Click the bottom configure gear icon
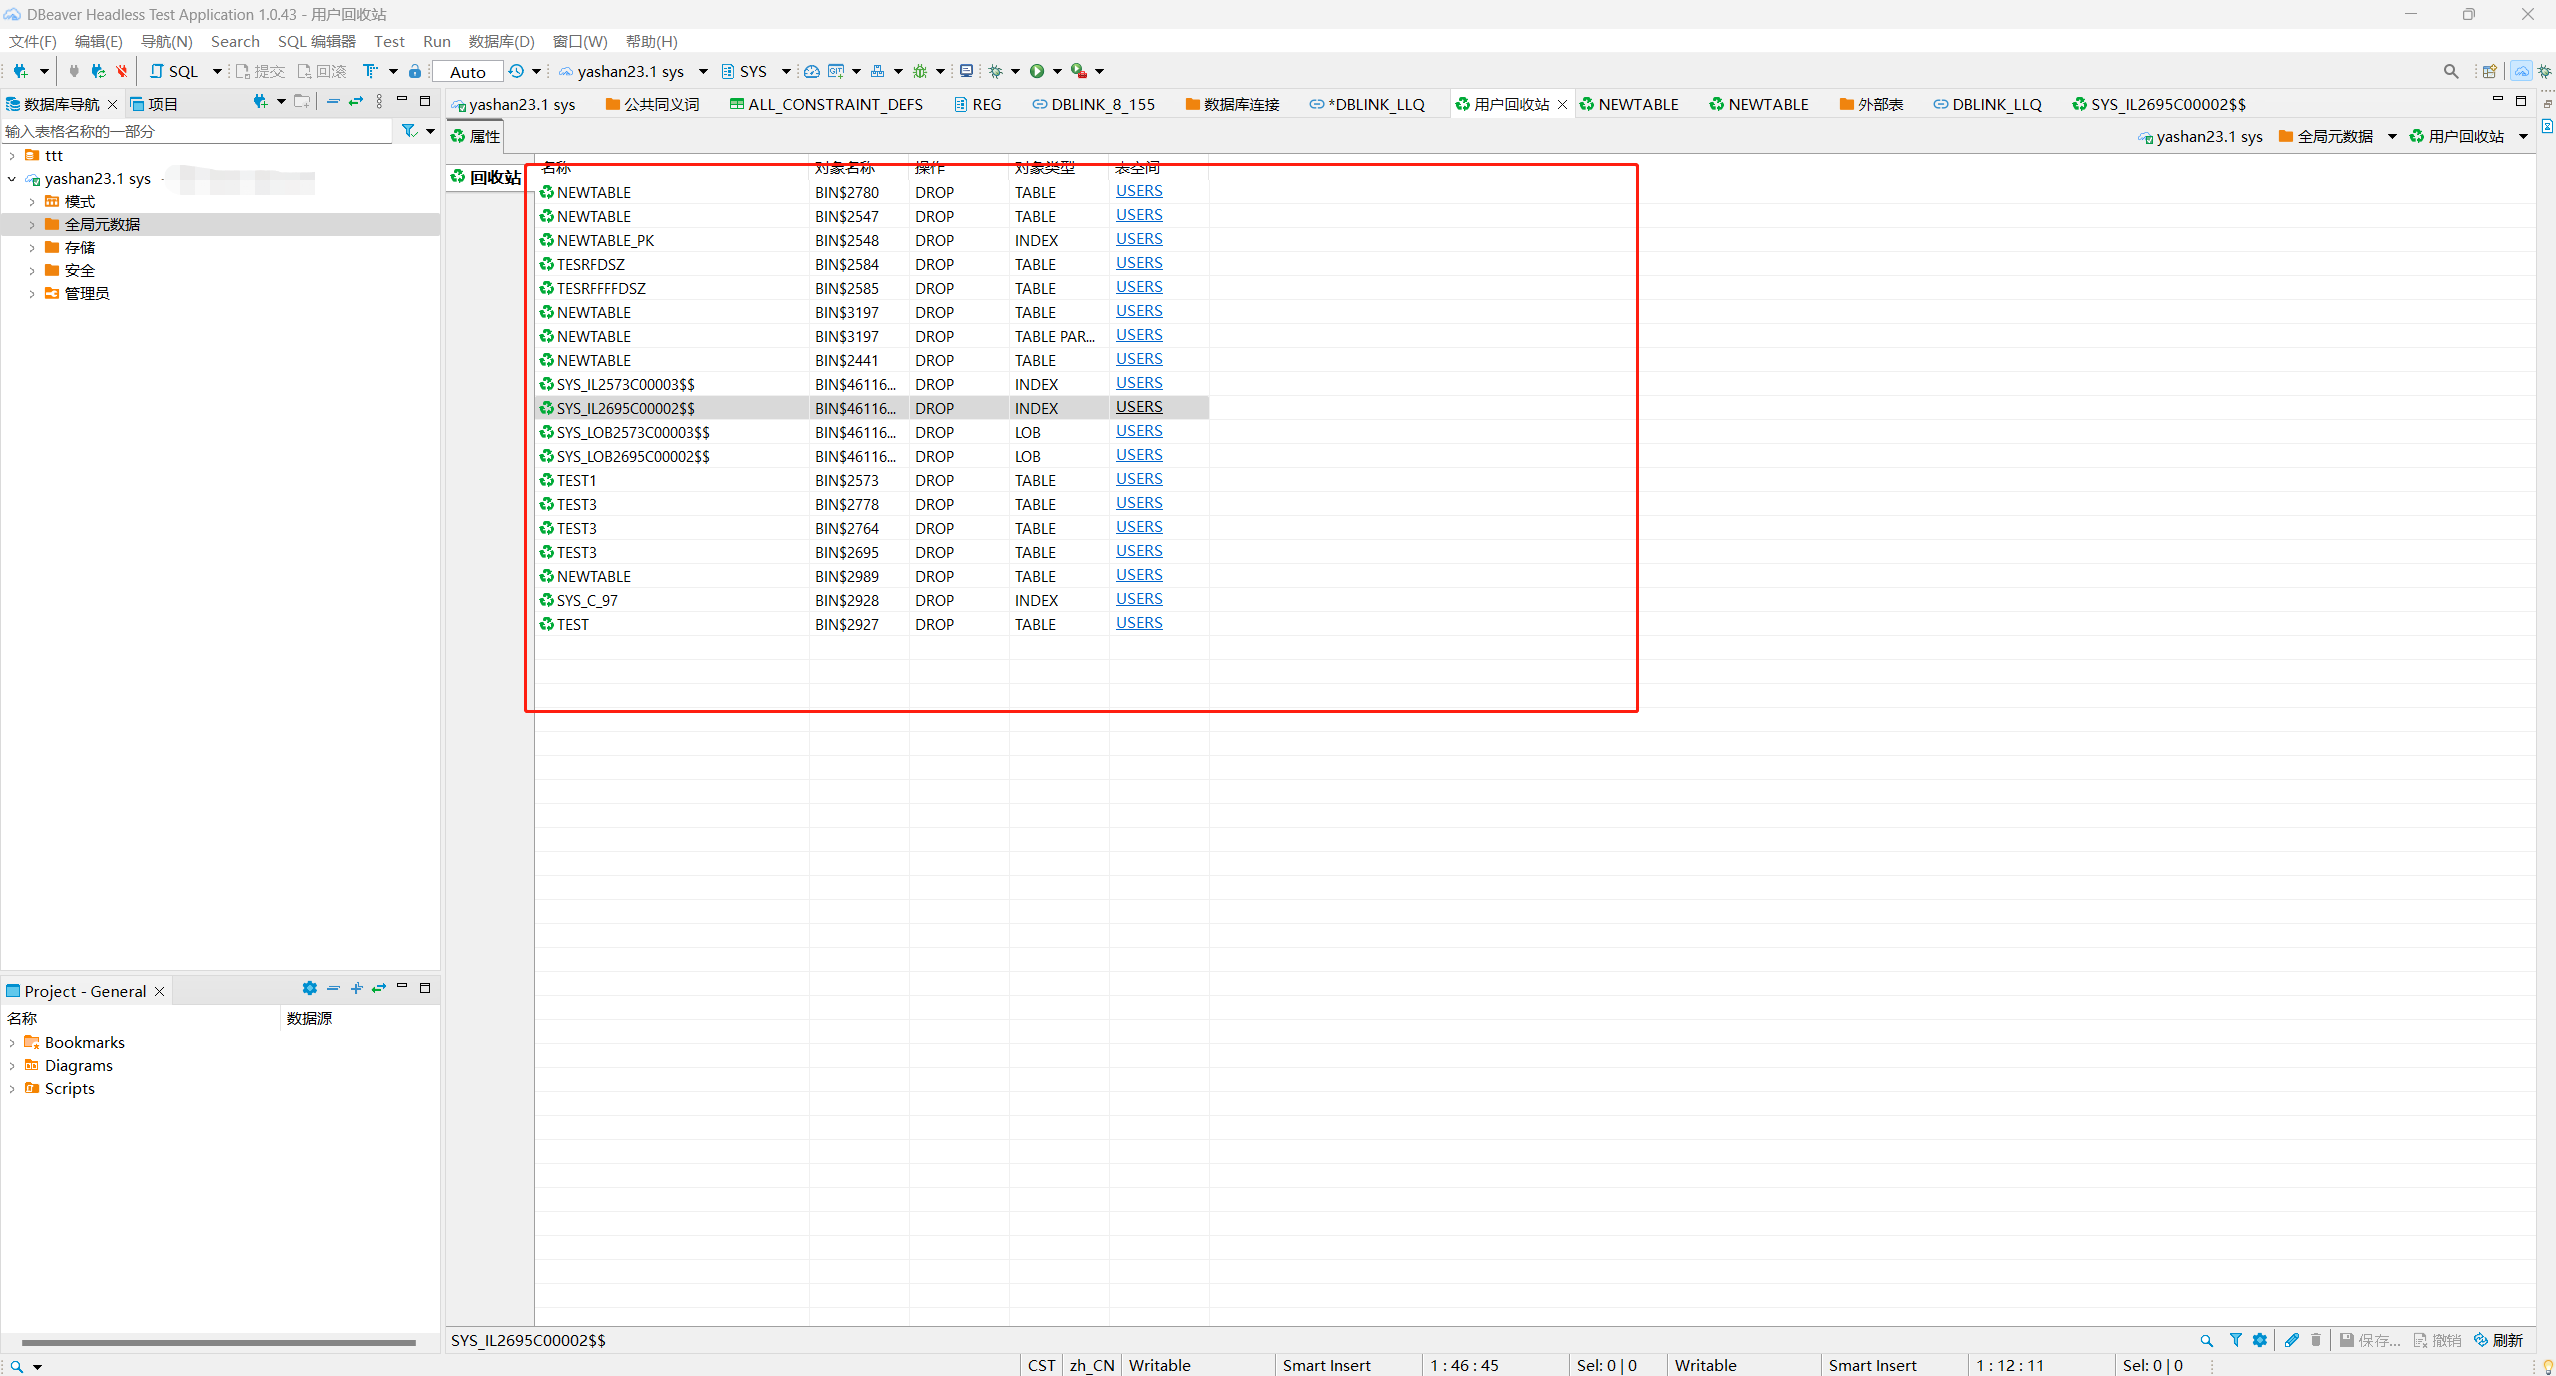The width and height of the screenshot is (2556, 1376). (2260, 1340)
